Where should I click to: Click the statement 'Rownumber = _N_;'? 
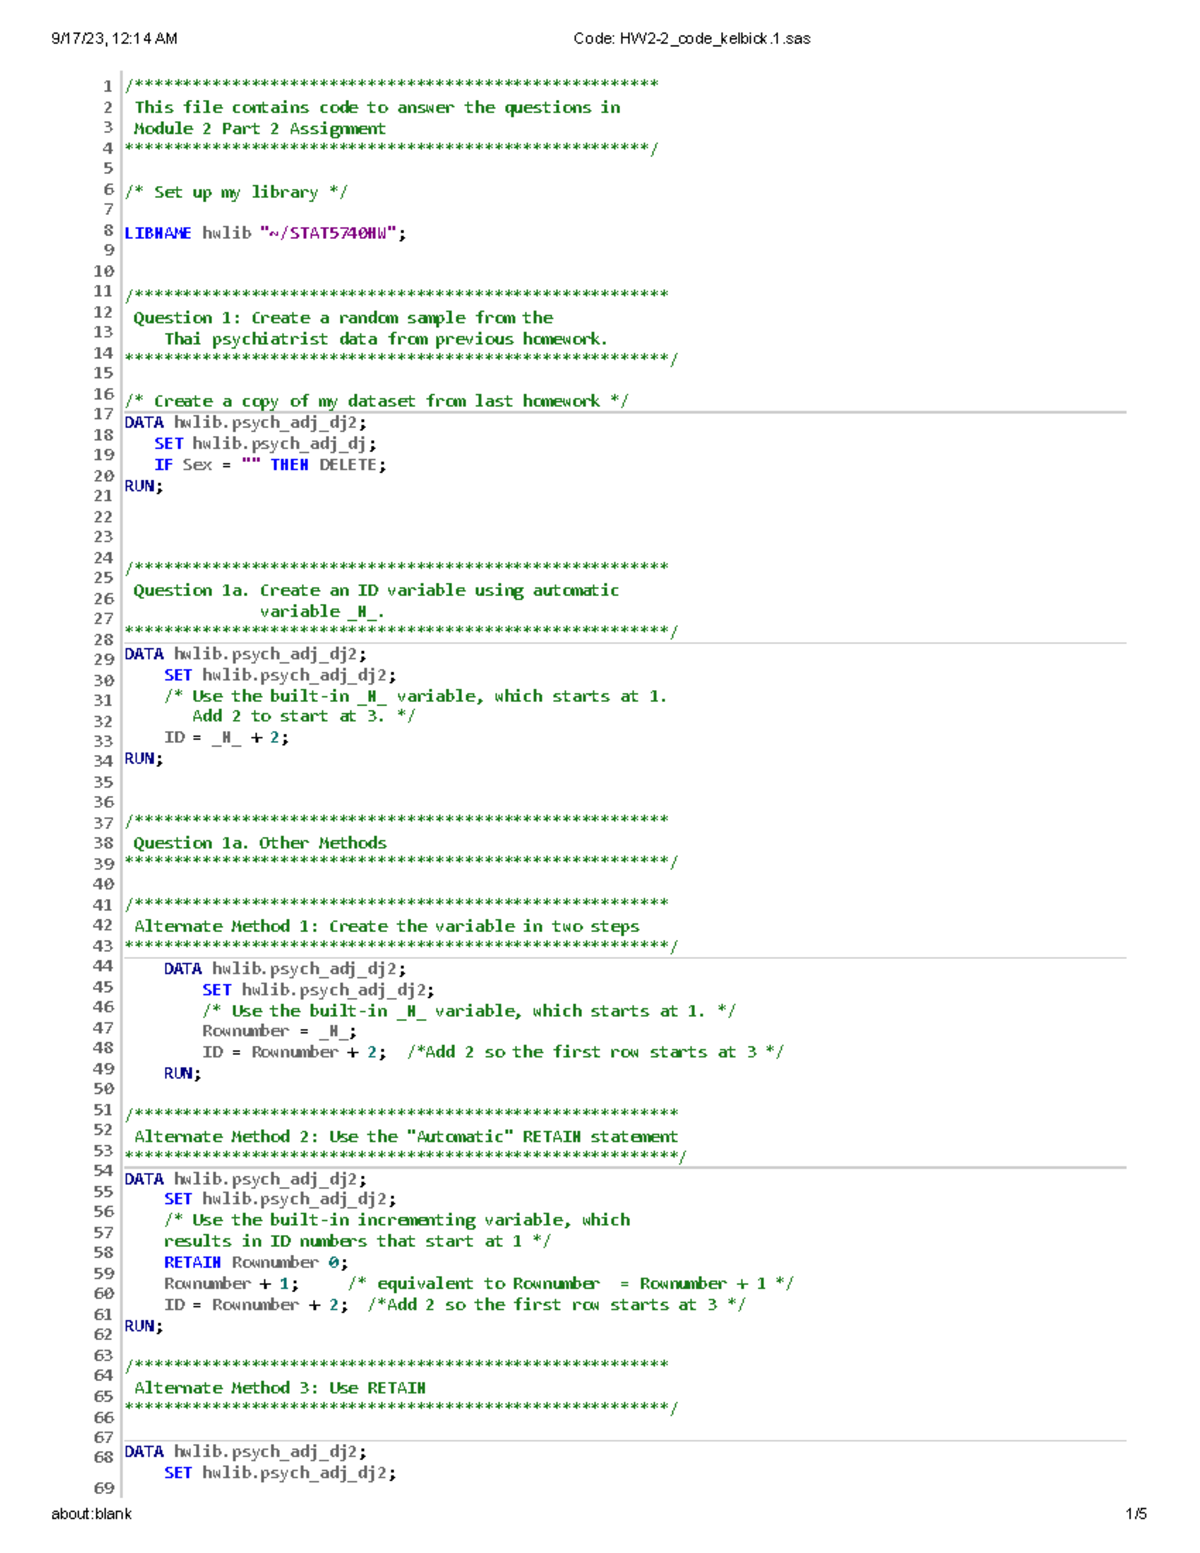(280, 1031)
